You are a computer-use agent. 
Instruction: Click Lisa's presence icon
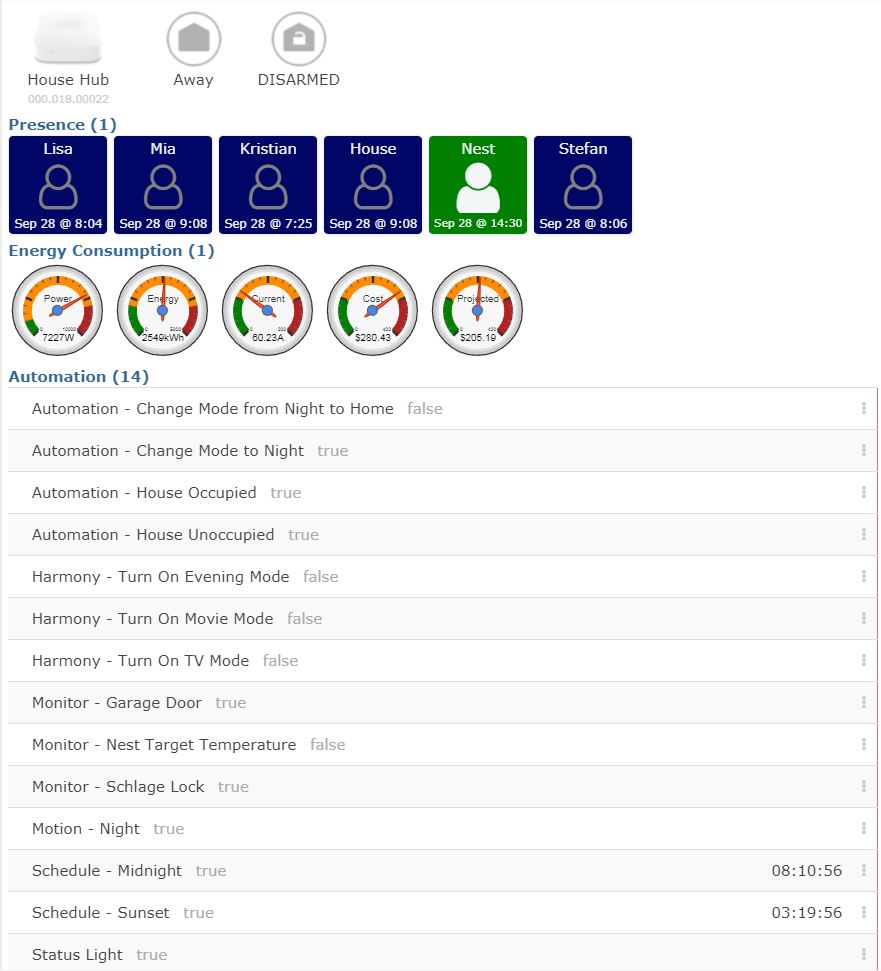click(x=58, y=185)
